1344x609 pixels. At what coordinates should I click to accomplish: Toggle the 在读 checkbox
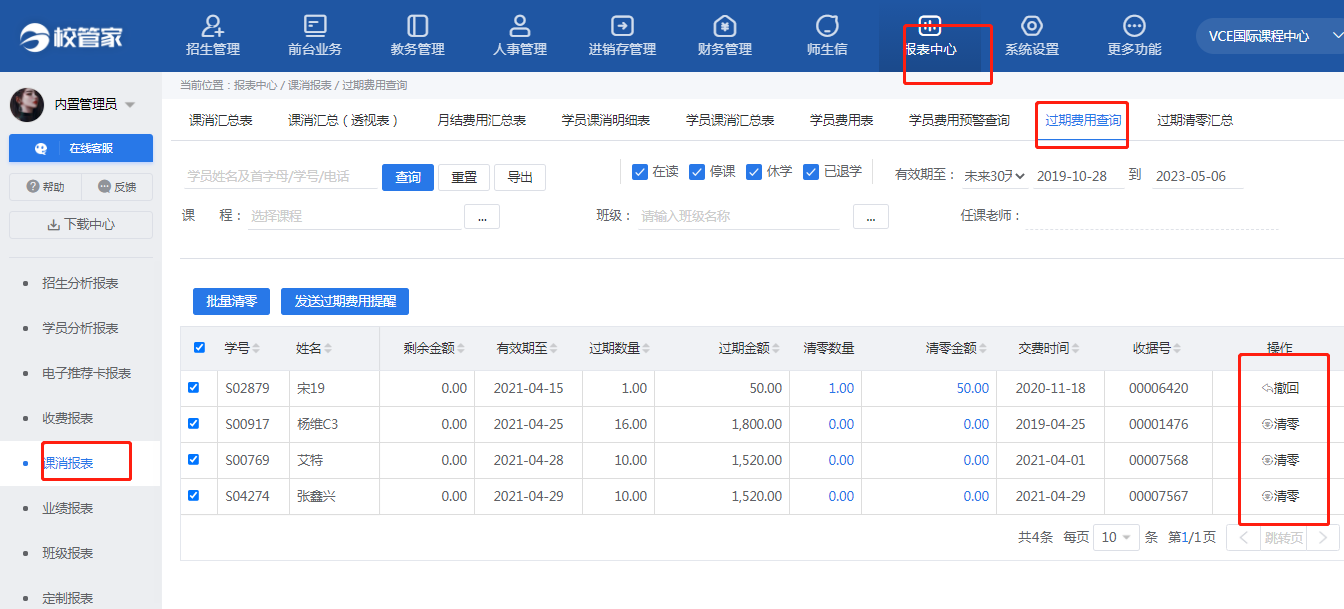640,172
